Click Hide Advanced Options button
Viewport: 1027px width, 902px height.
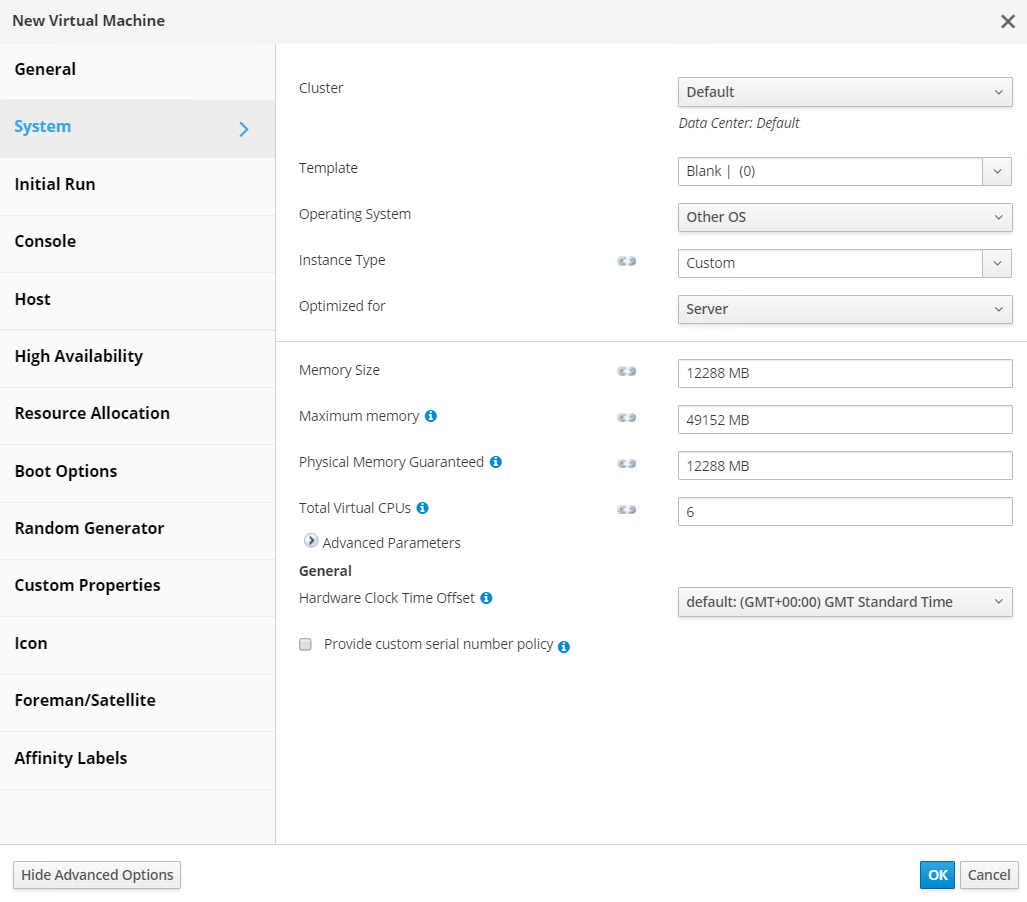pos(97,875)
